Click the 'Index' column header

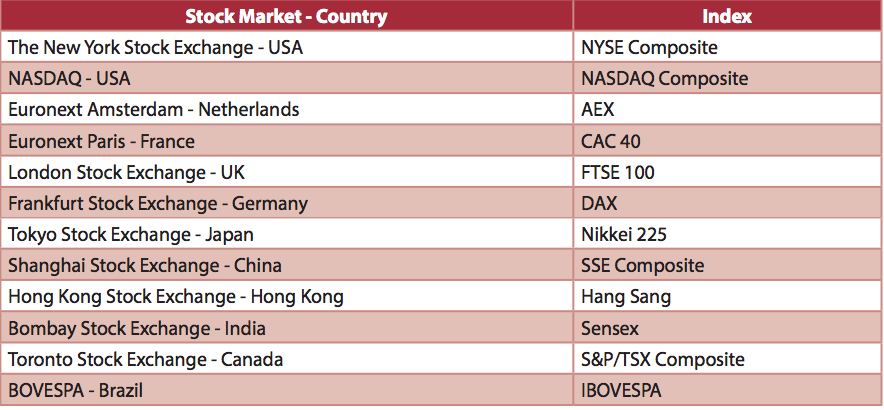coord(727,17)
